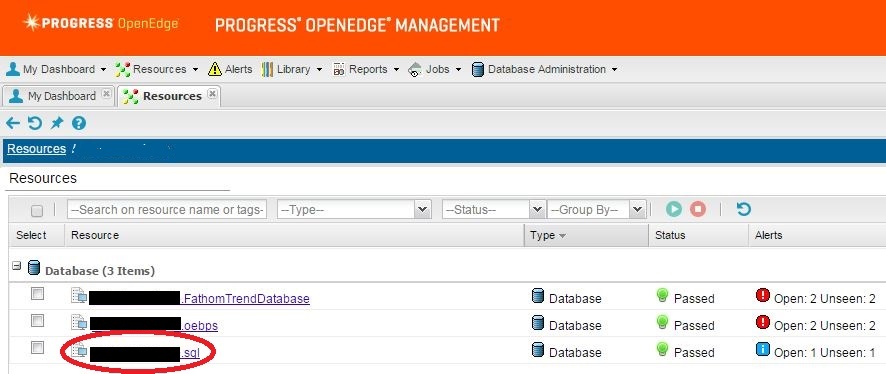This screenshot has width=886, height=374.
Task: Close the Resources tab
Action: coord(212,94)
